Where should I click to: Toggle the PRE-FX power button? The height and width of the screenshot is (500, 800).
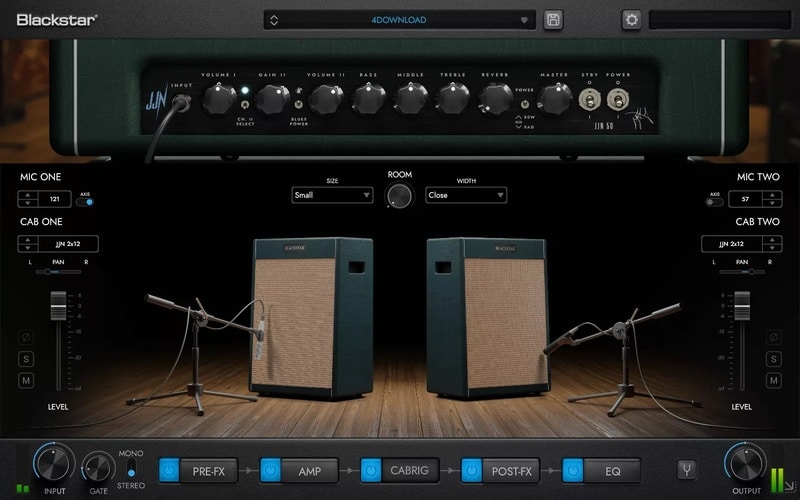click(170, 470)
